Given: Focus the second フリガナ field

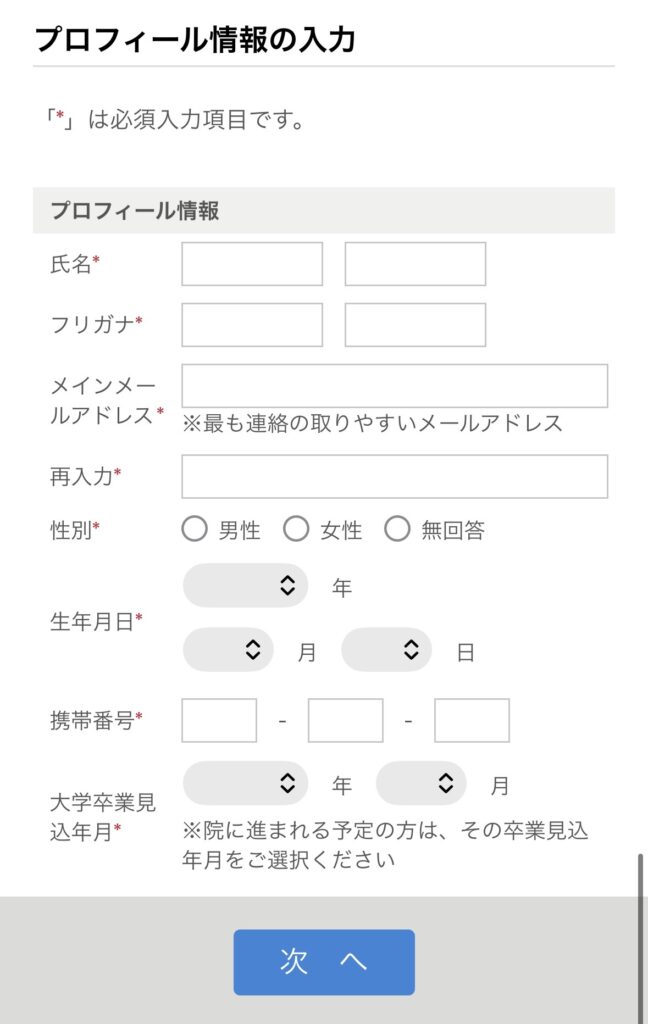Looking at the screenshot, I should [415, 325].
